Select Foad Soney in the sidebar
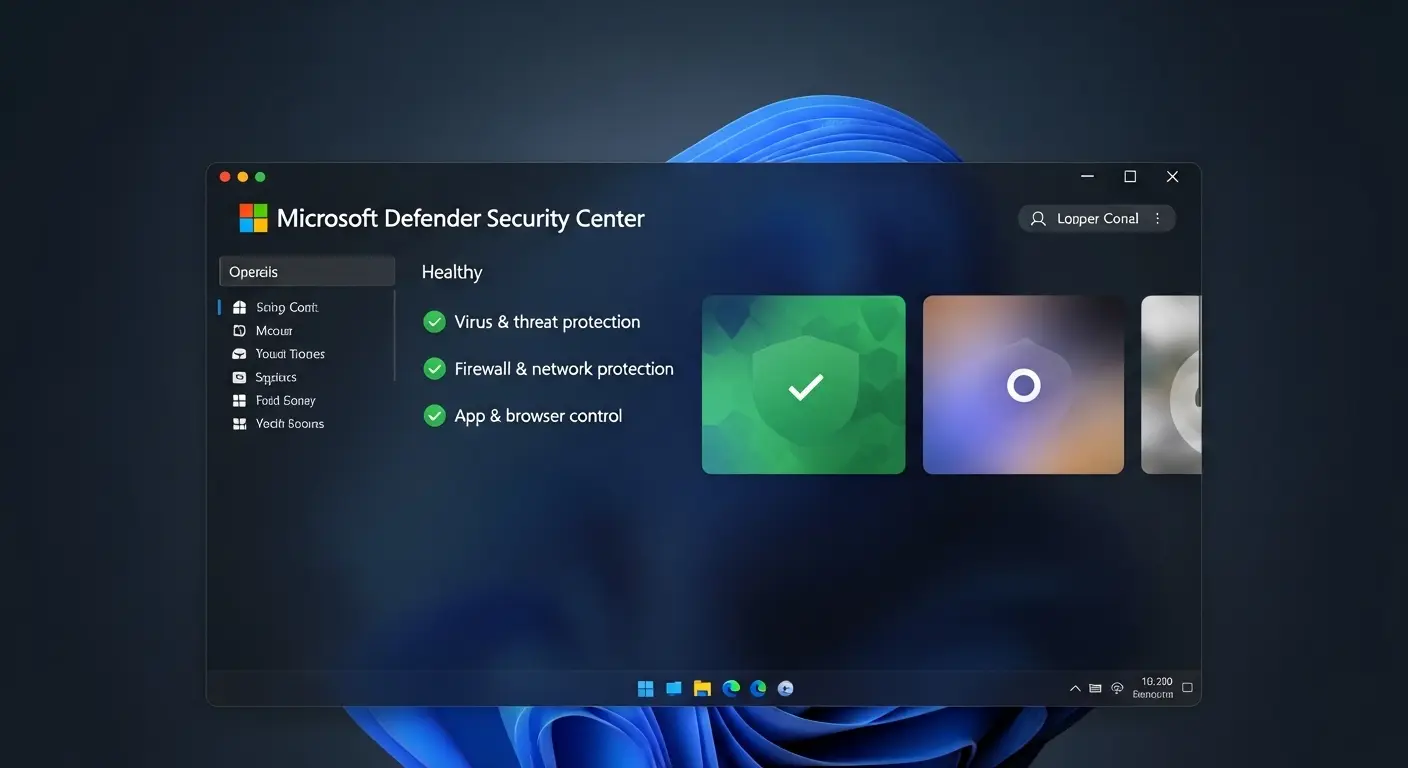 [x=285, y=400]
